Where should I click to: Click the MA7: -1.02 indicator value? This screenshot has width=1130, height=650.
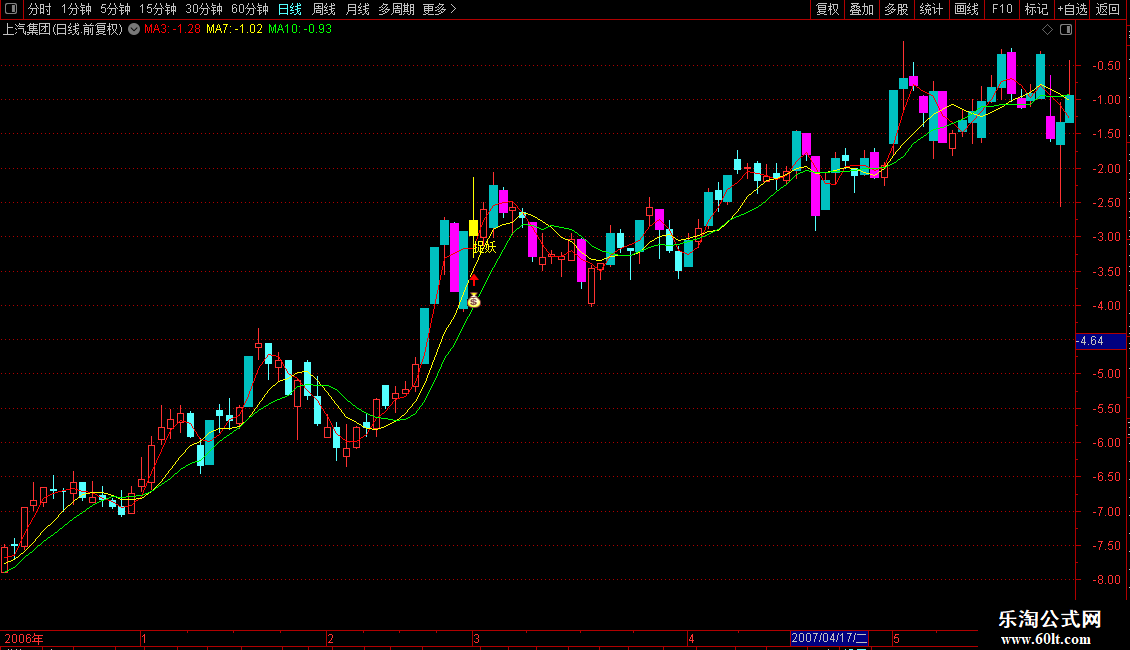pyautogui.click(x=234, y=30)
